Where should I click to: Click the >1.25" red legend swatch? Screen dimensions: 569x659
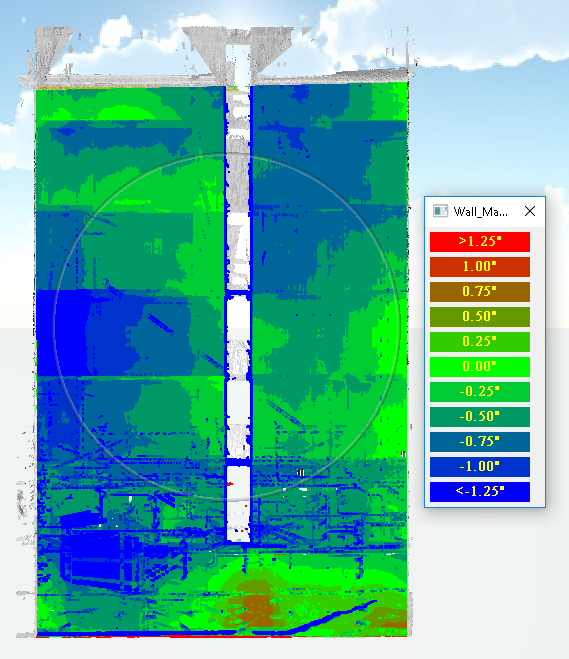click(479, 242)
